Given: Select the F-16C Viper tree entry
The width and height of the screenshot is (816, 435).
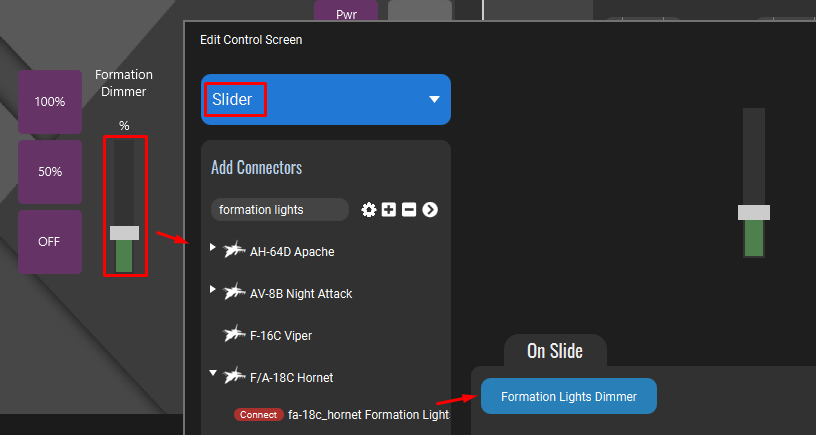Looking at the screenshot, I should pos(280,336).
